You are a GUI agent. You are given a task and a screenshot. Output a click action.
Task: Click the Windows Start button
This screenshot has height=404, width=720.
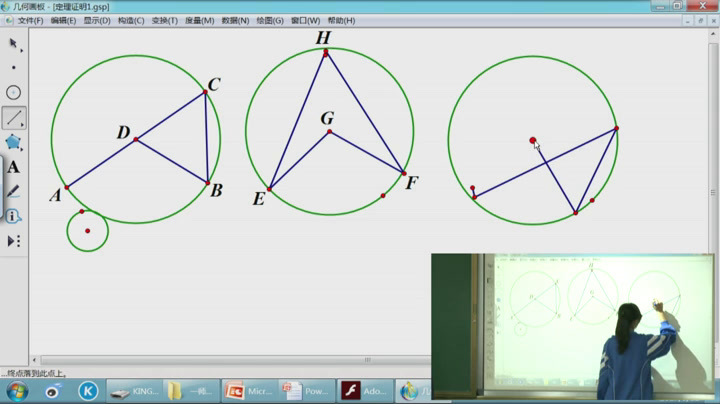click(x=17, y=391)
